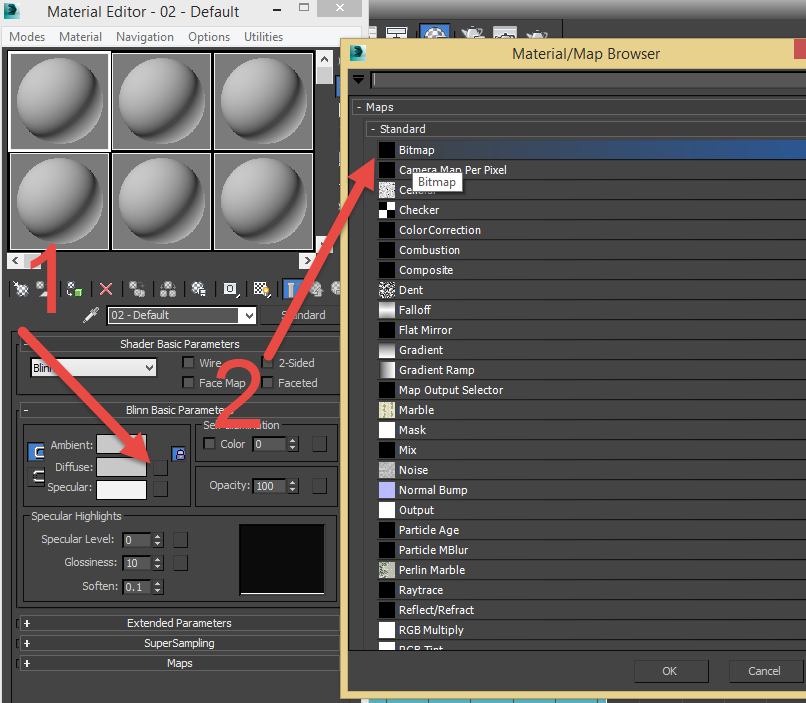
Task: Collapse the Maps group in browser
Action: coord(359,107)
